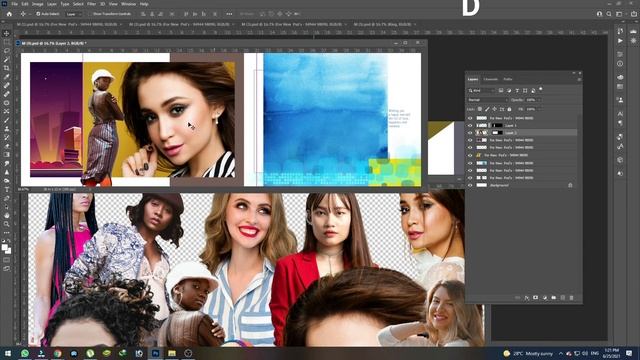This screenshot has height=360, width=640.
Task: Open the Actions panel play icon
Action: click(x=620, y=41)
